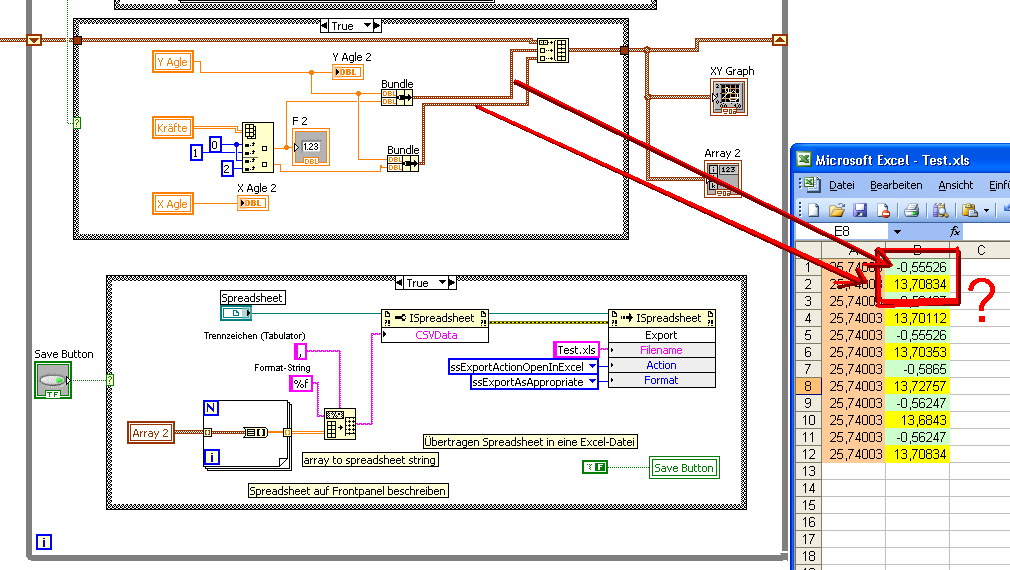
Task: Click the numeric constant 2 near Index Array
Action: 227,169
